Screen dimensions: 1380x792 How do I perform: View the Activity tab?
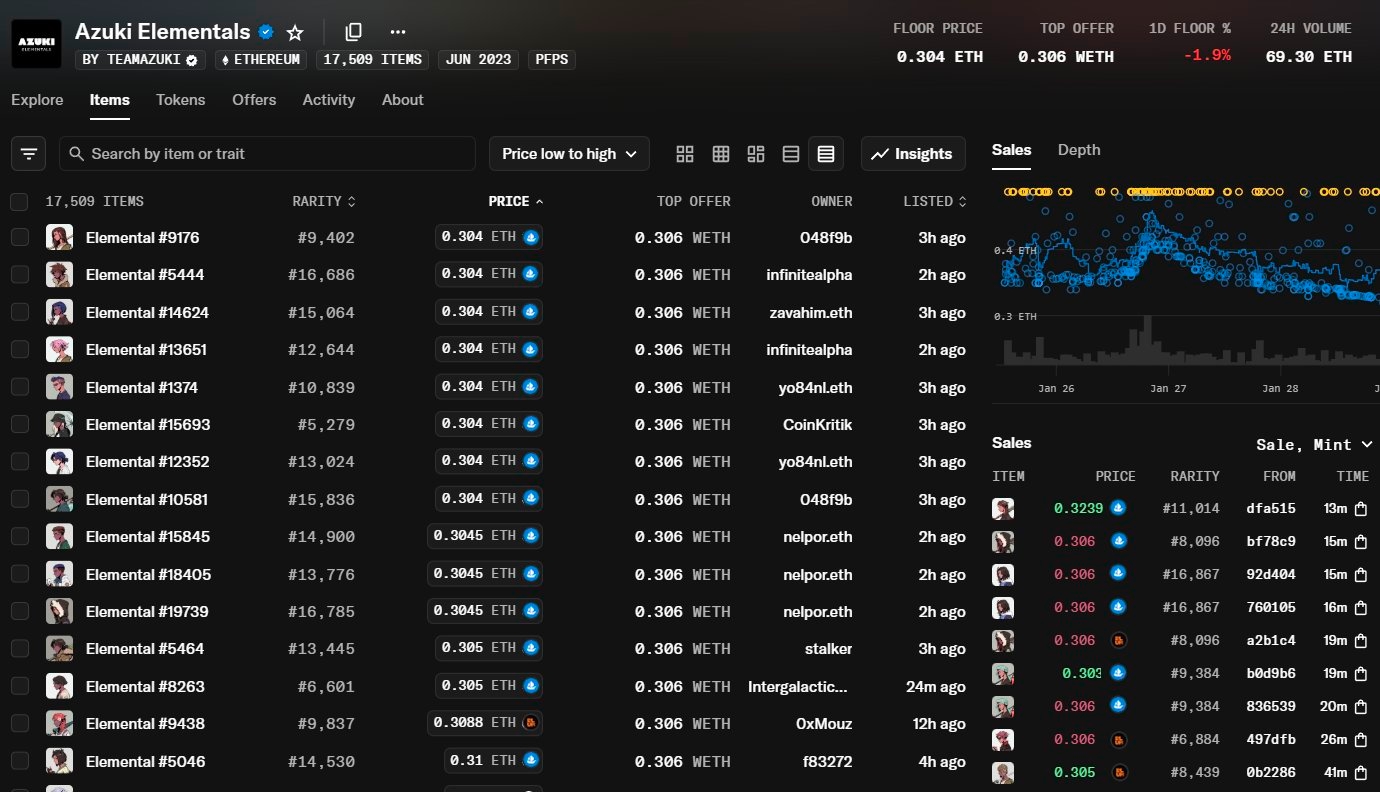329,100
